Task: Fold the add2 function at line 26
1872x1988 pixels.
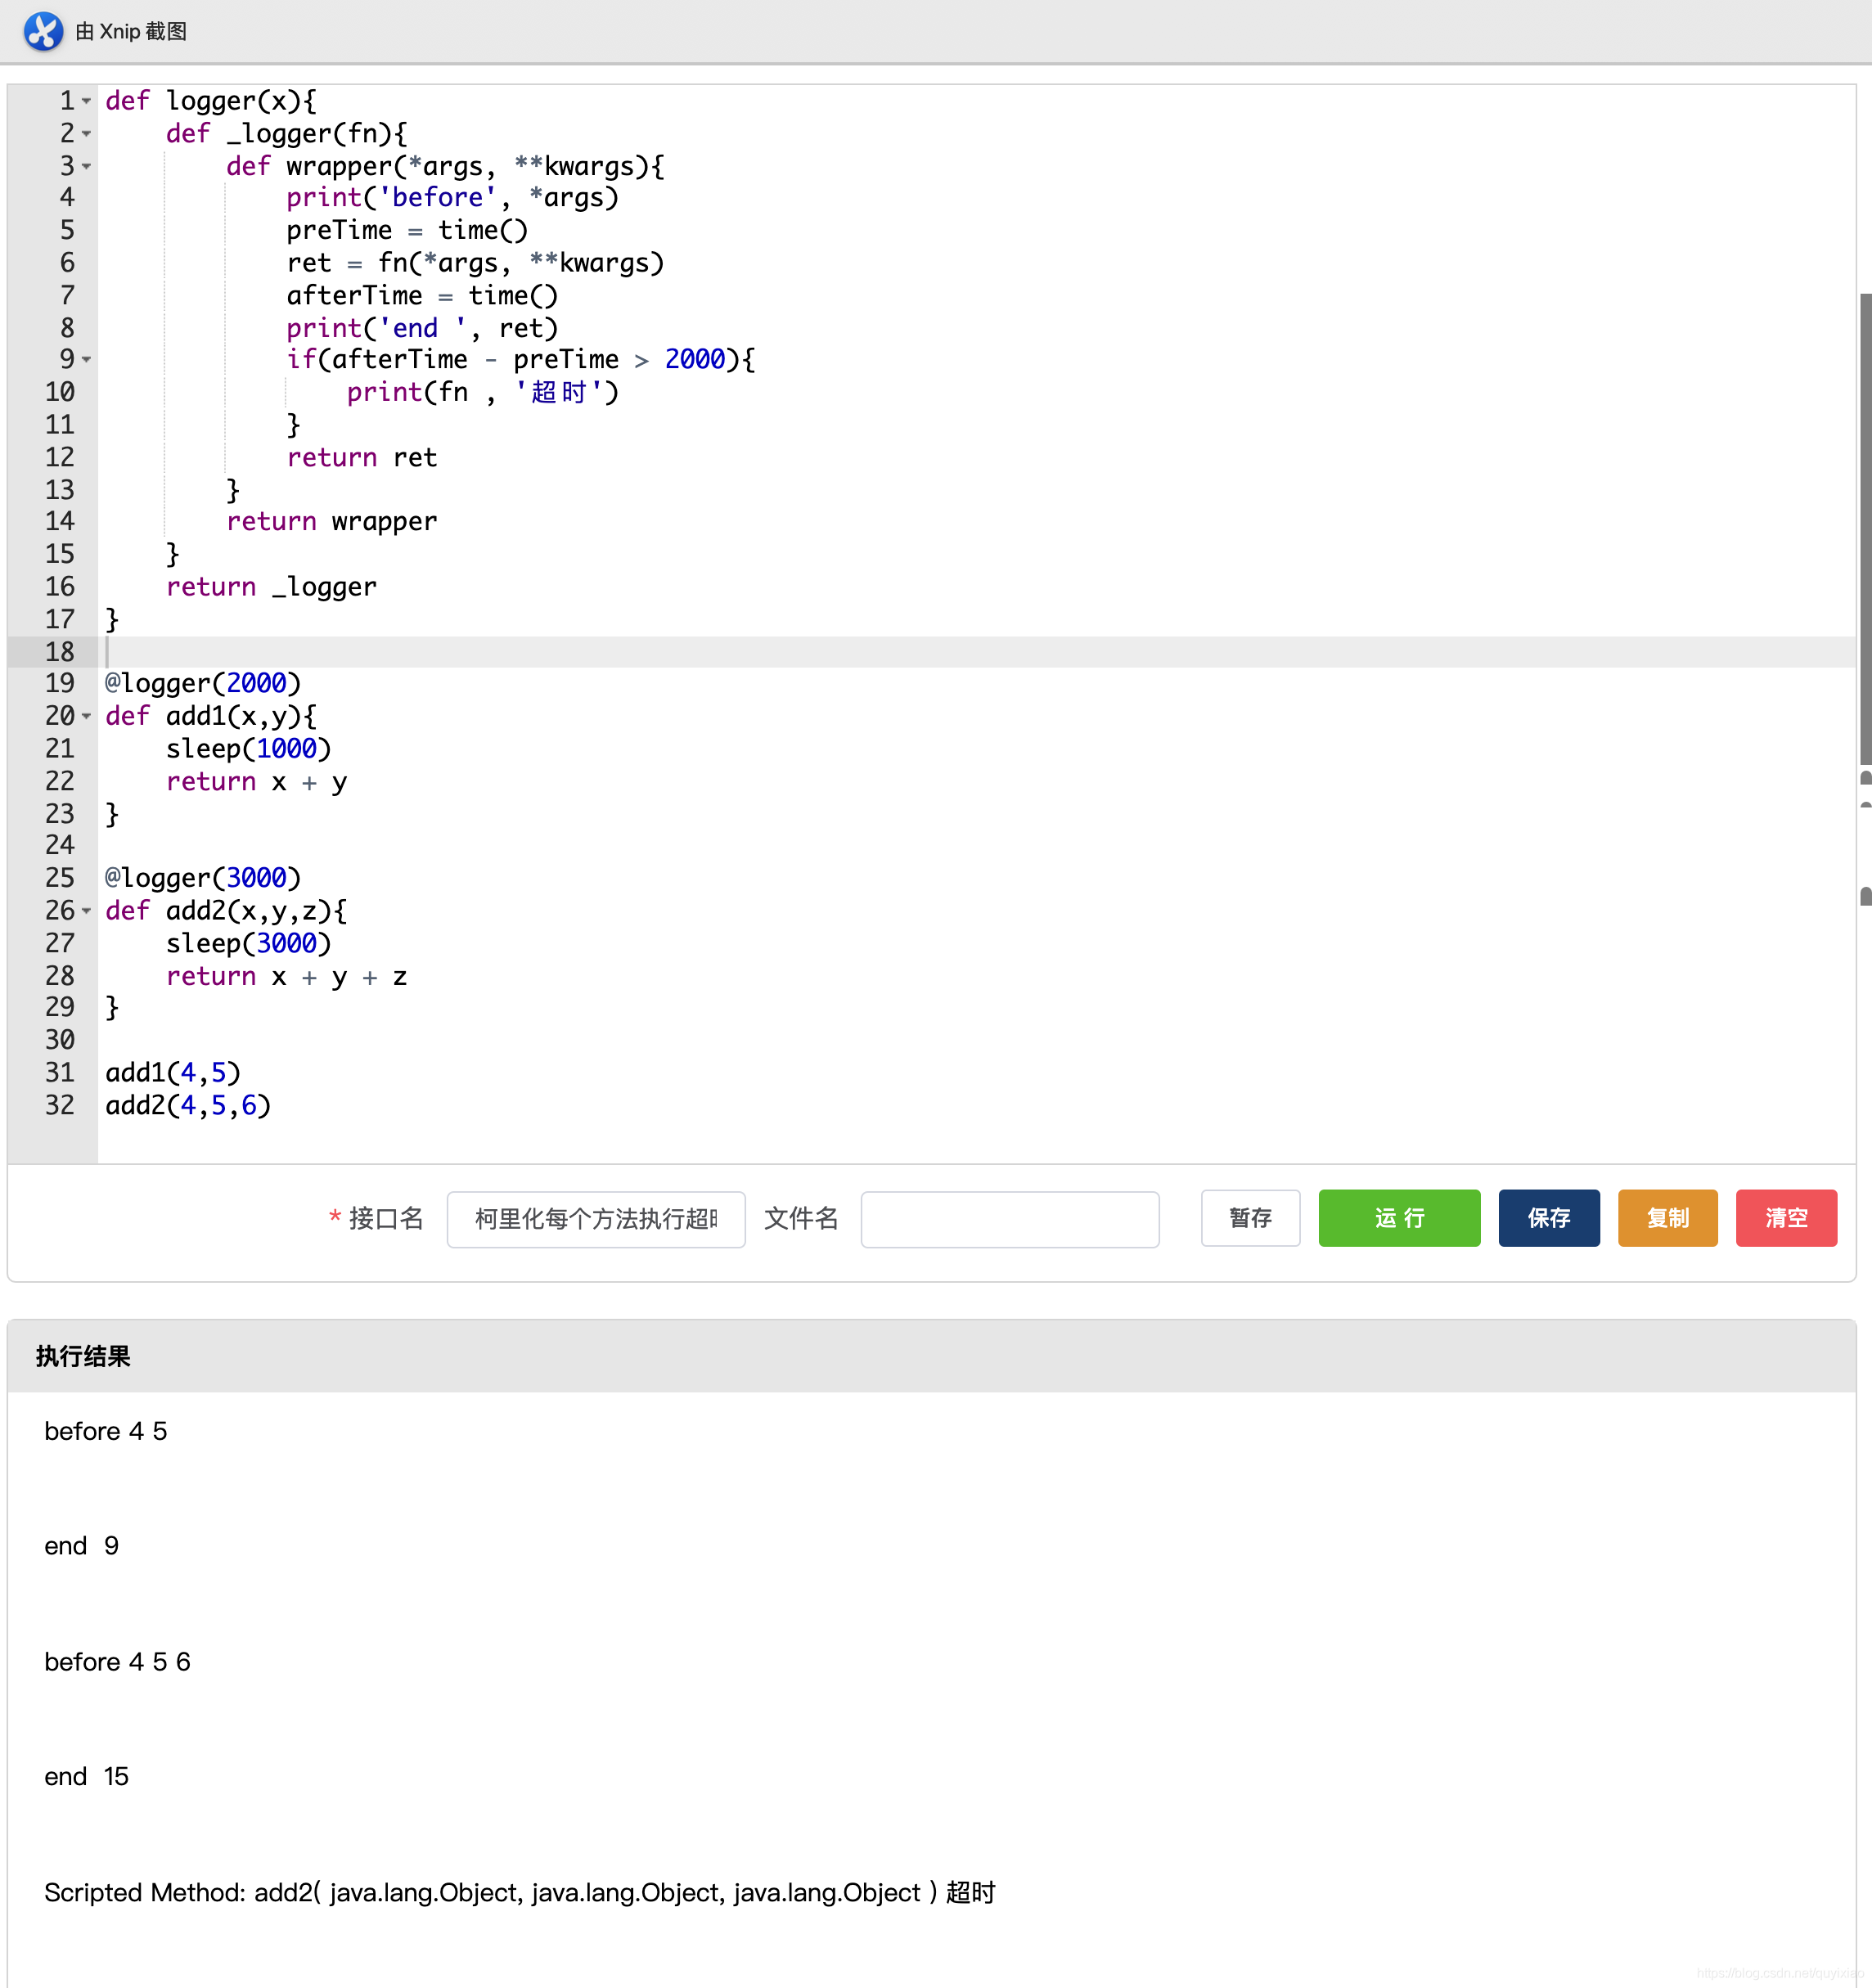Action: [87, 911]
